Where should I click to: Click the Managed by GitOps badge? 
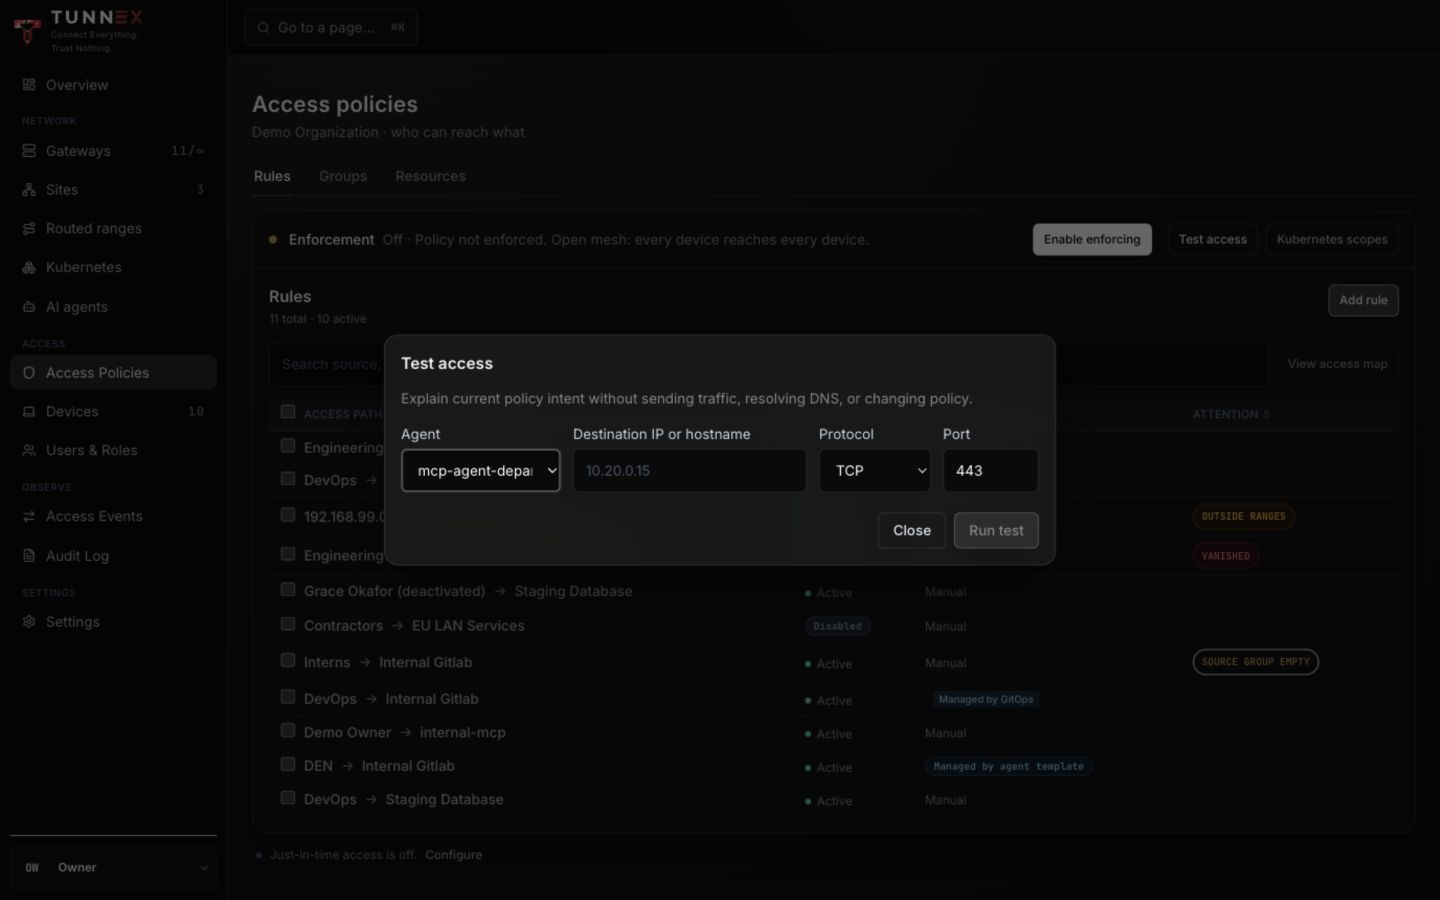pyautogui.click(x=986, y=700)
